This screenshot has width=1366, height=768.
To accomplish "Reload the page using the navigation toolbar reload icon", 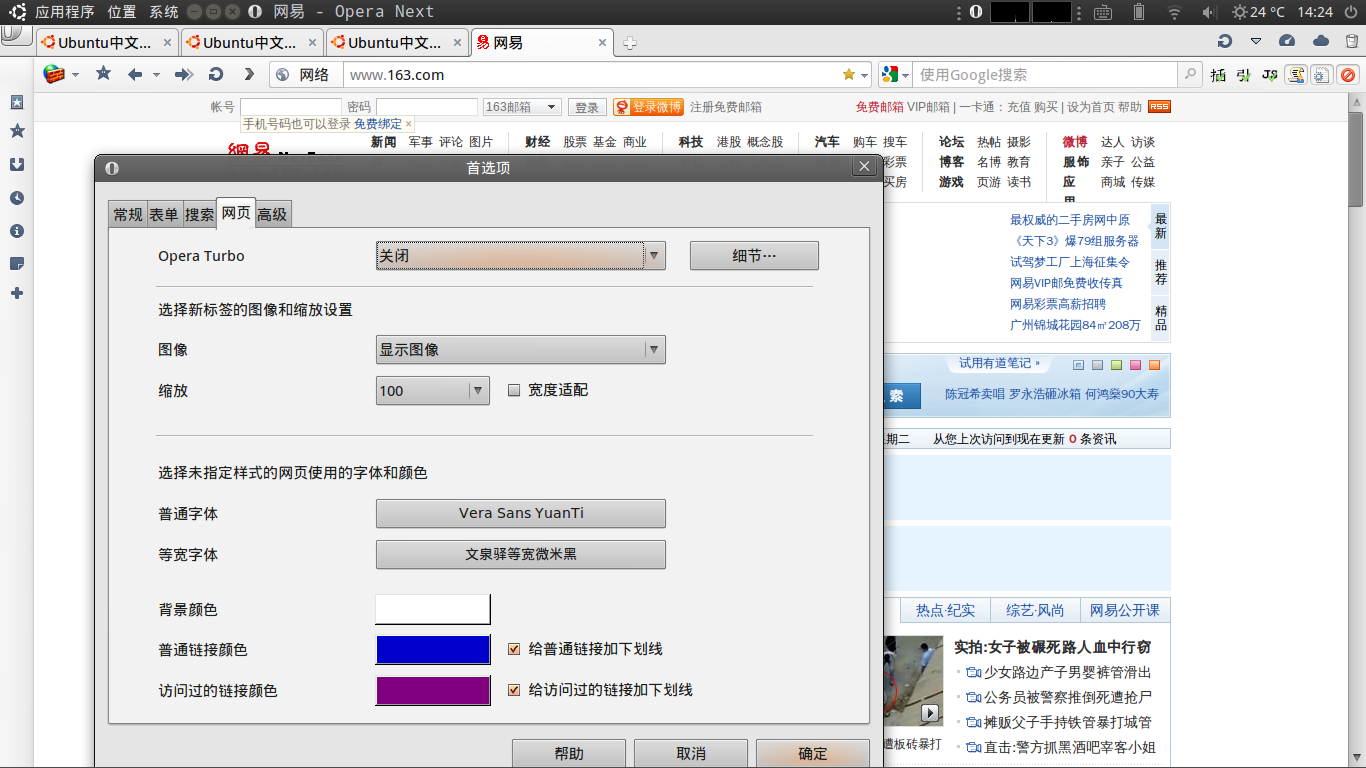I will click(x=215, y=74).
